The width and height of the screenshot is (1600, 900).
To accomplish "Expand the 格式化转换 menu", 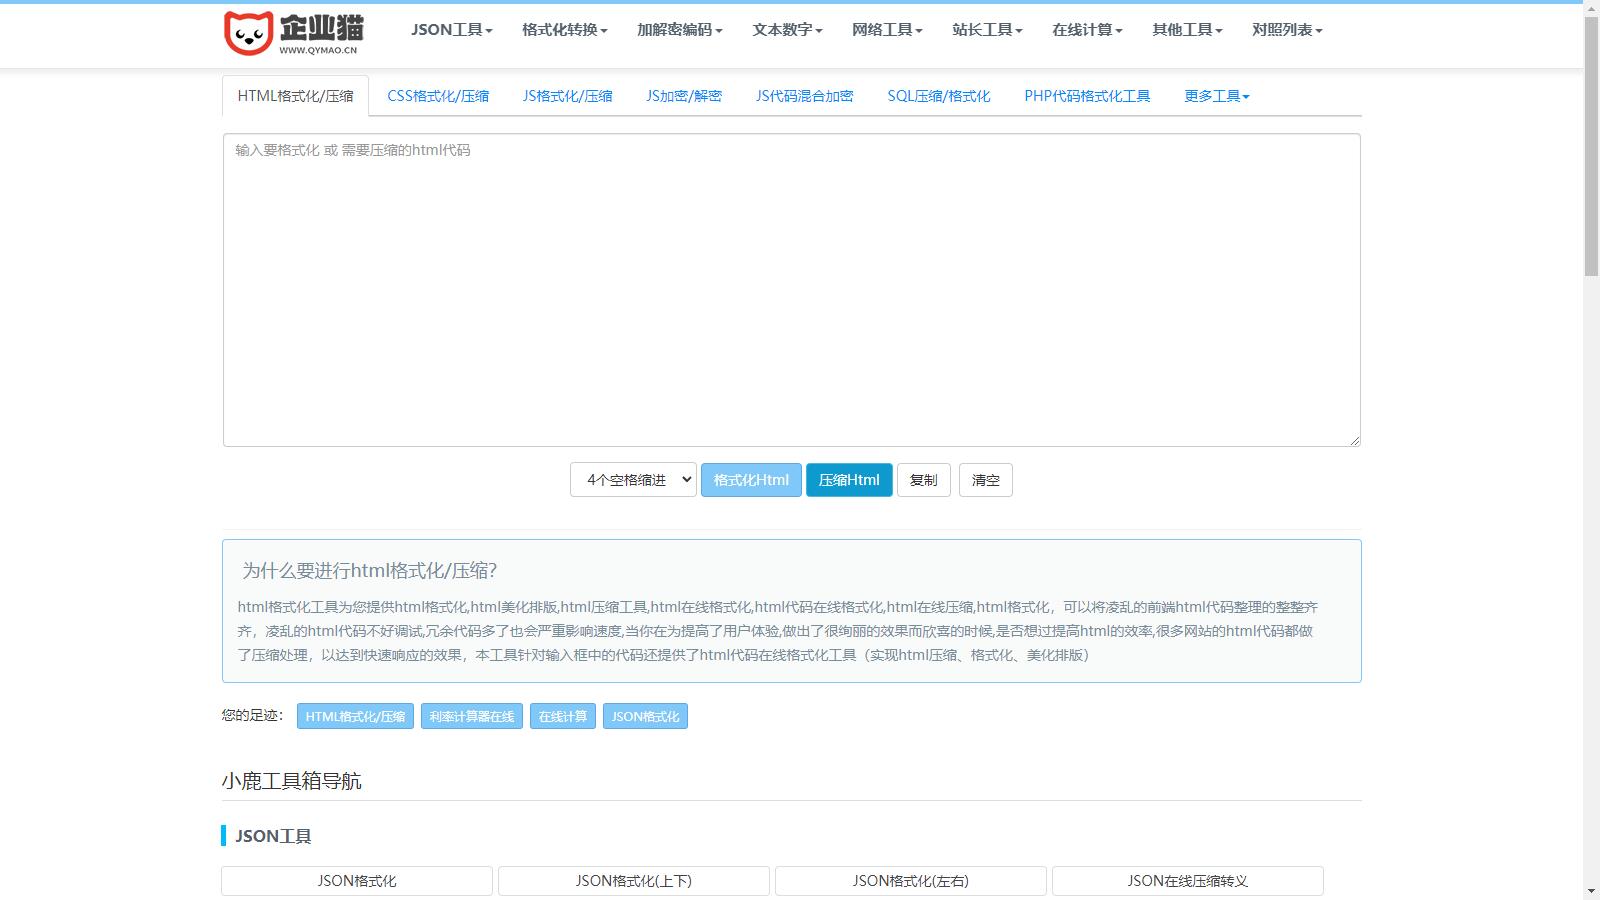I will [564, 30].
